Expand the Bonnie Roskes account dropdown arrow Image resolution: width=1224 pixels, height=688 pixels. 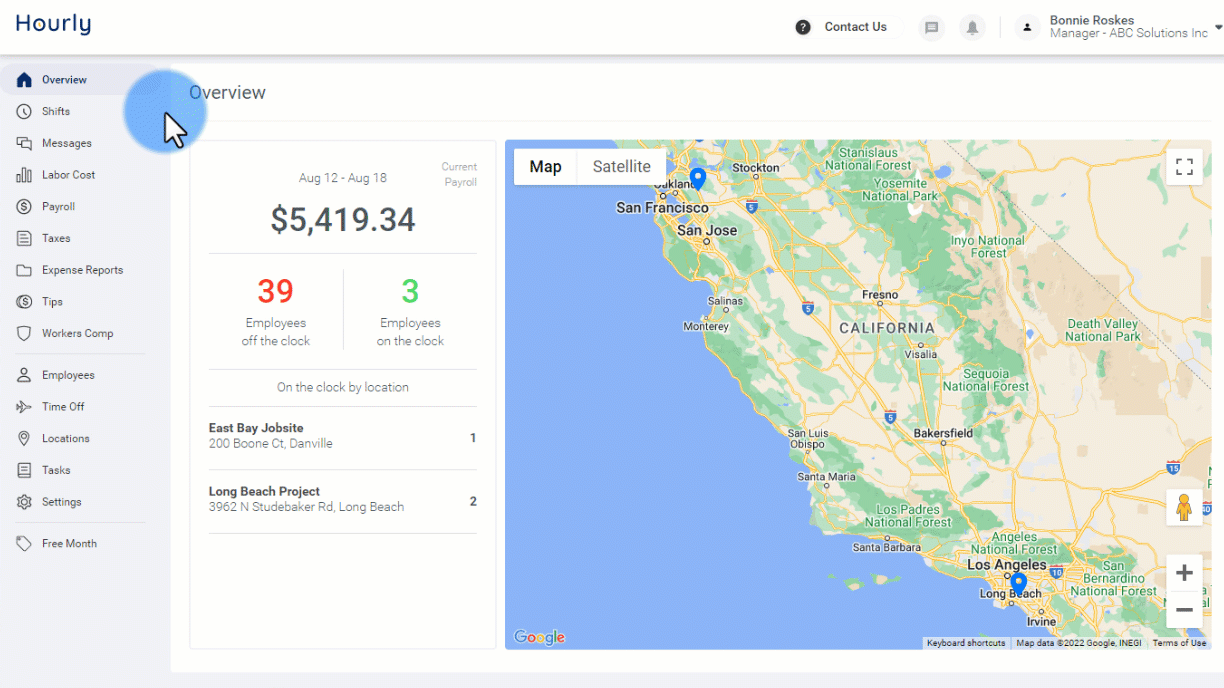click(x=1218, y=28)
